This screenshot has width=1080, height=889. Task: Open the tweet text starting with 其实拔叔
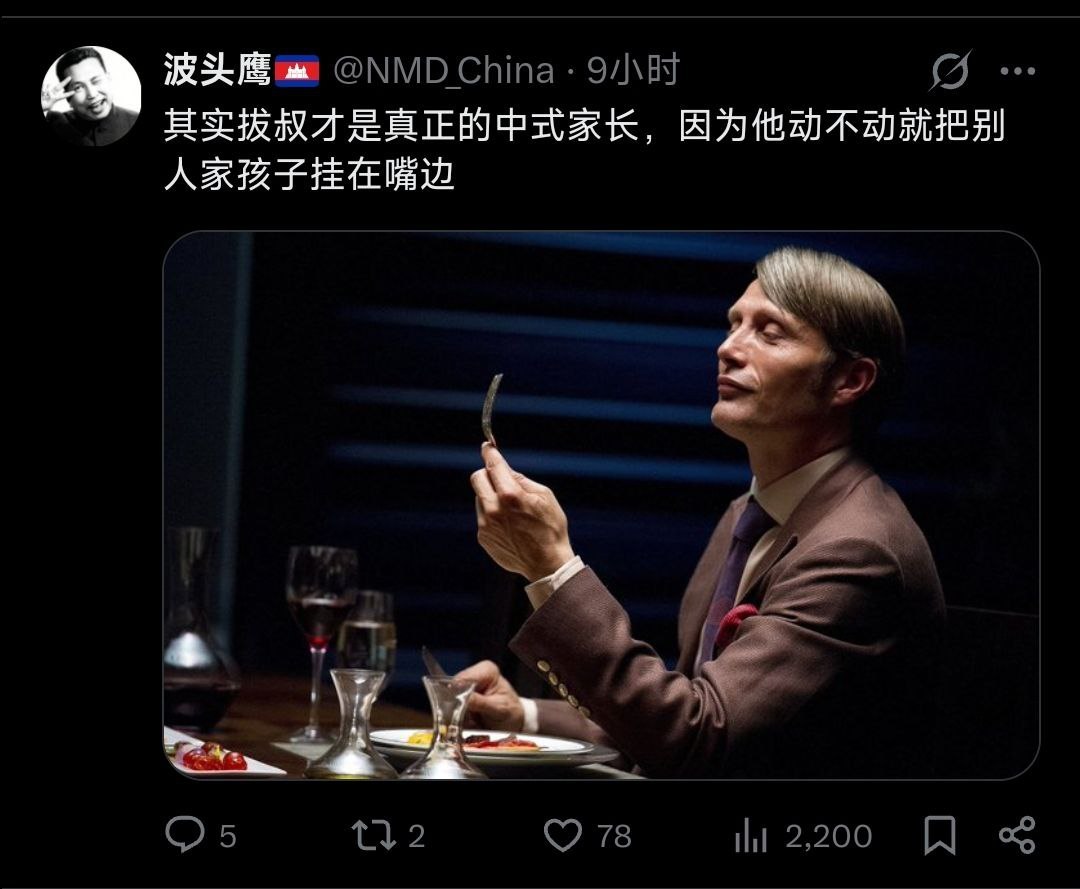coord(584,149)
